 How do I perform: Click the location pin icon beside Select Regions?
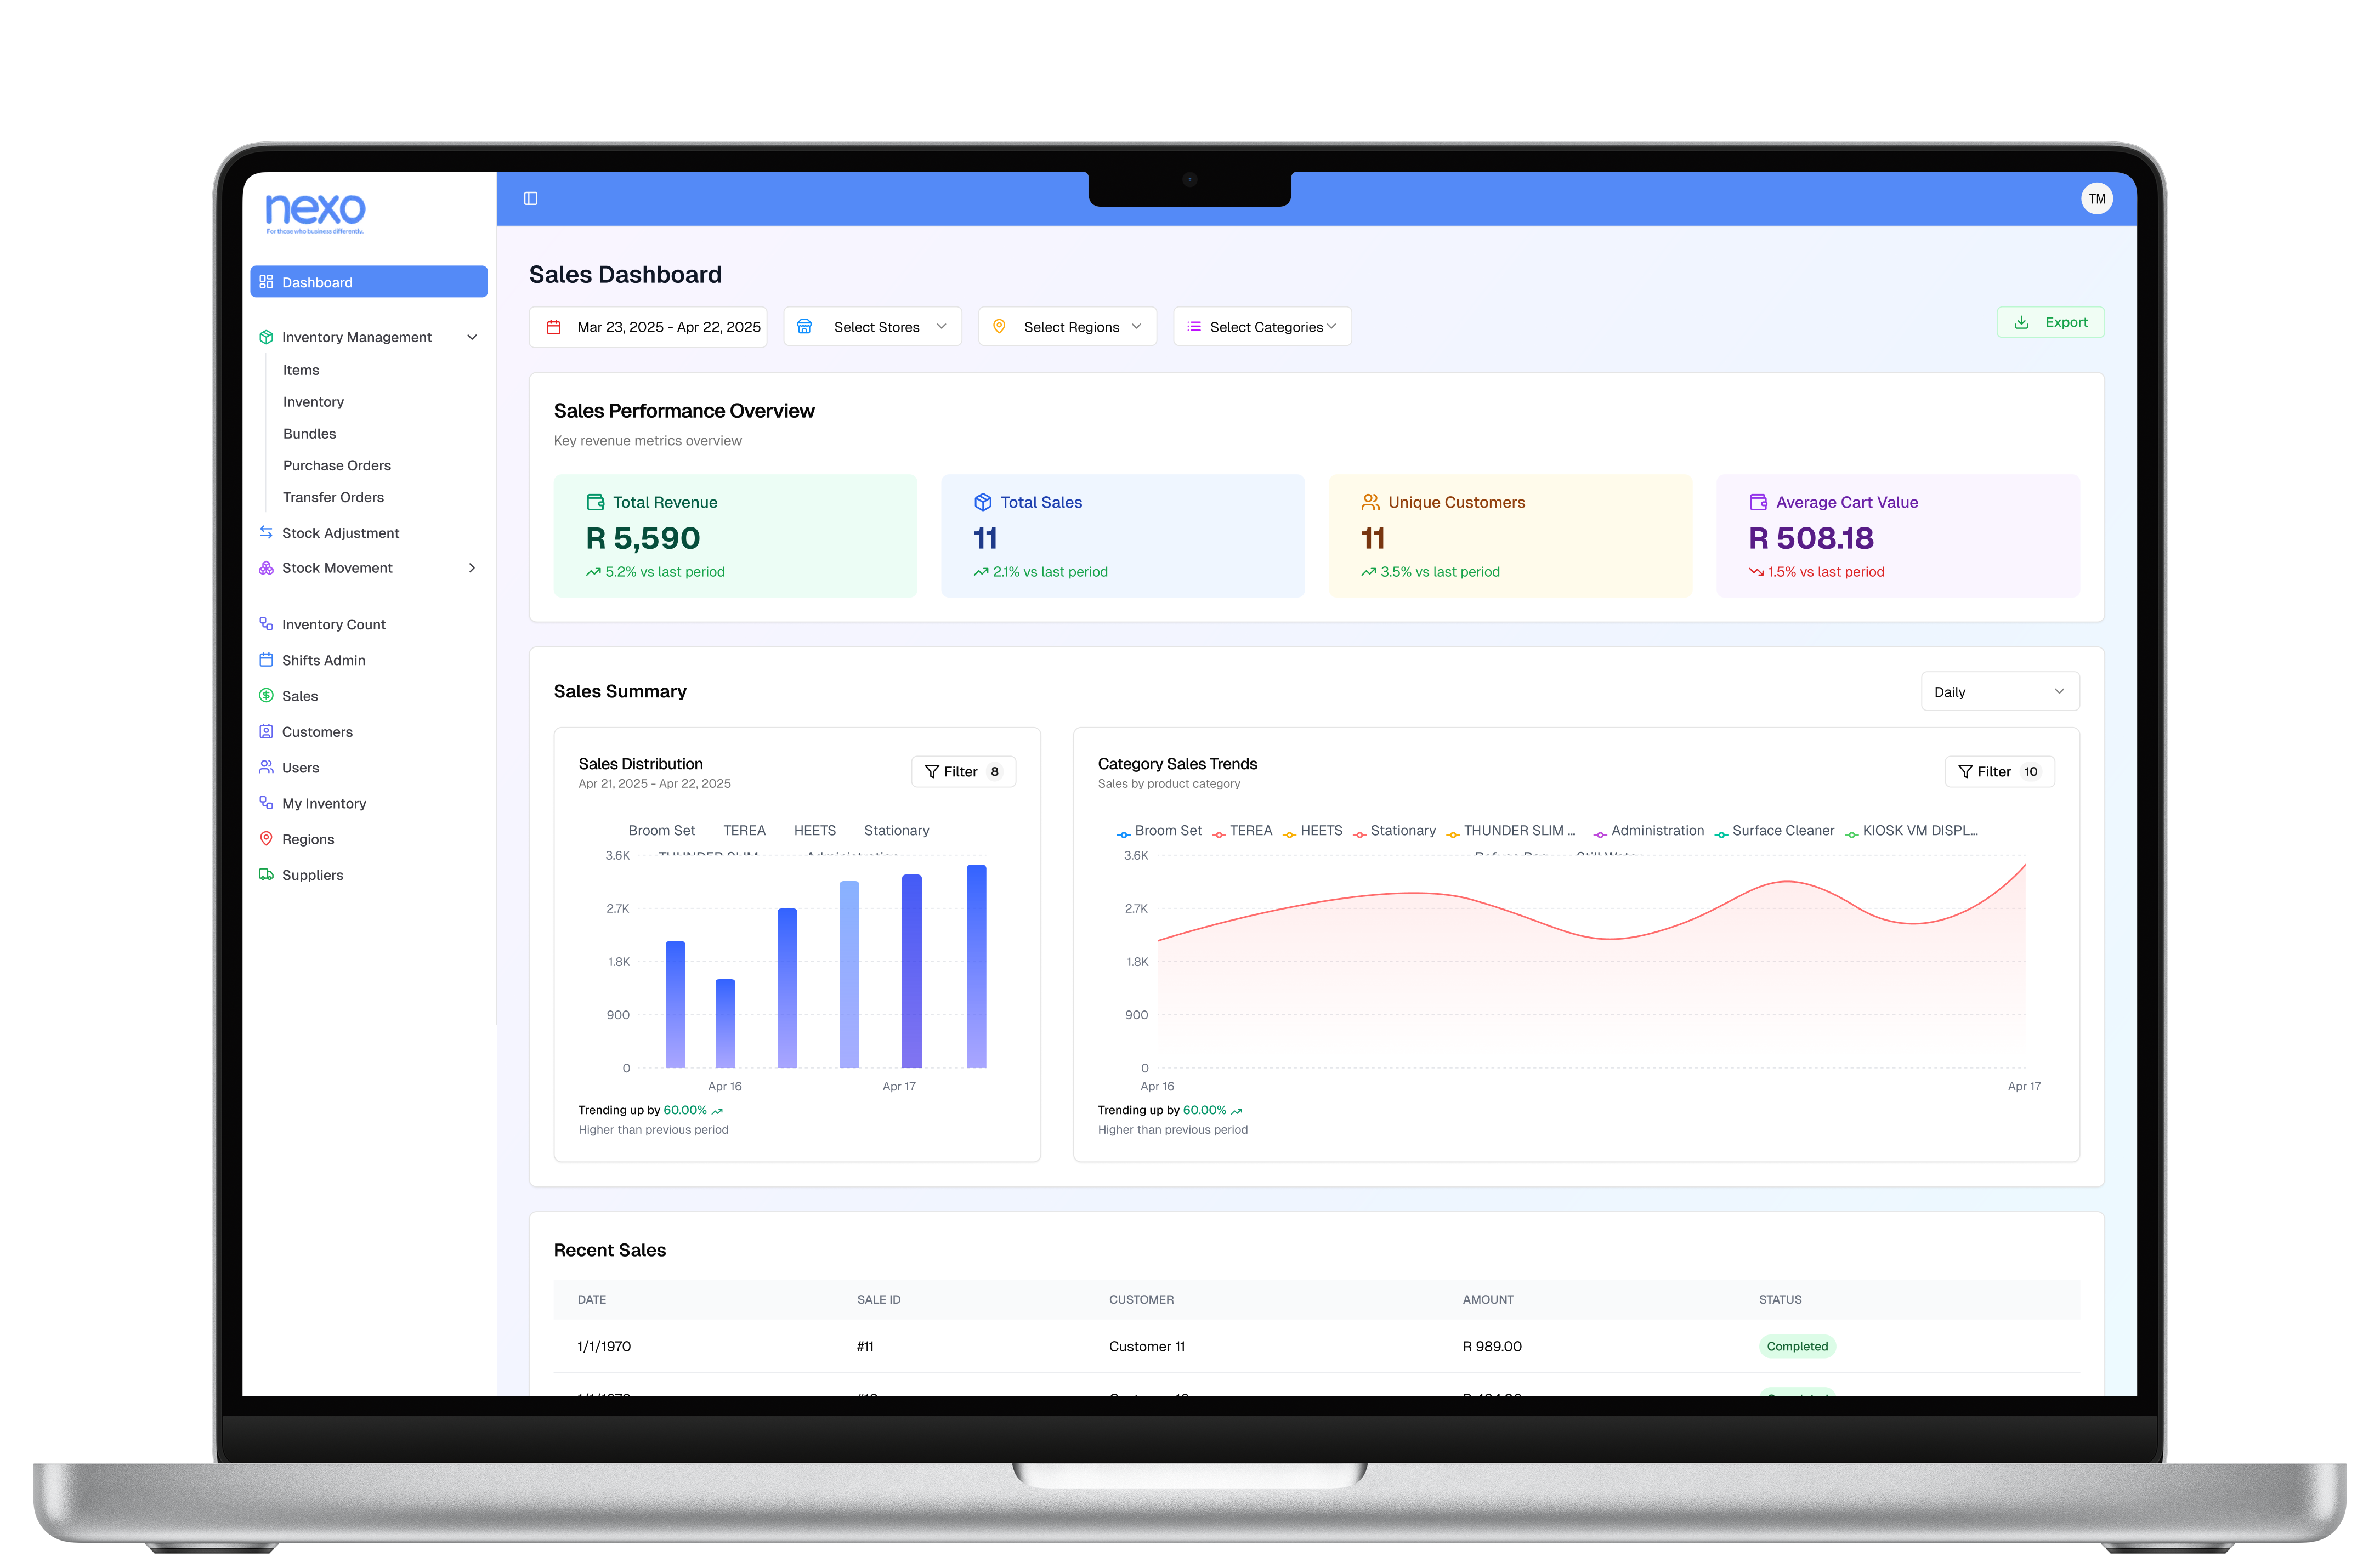(x=998, y=326)
